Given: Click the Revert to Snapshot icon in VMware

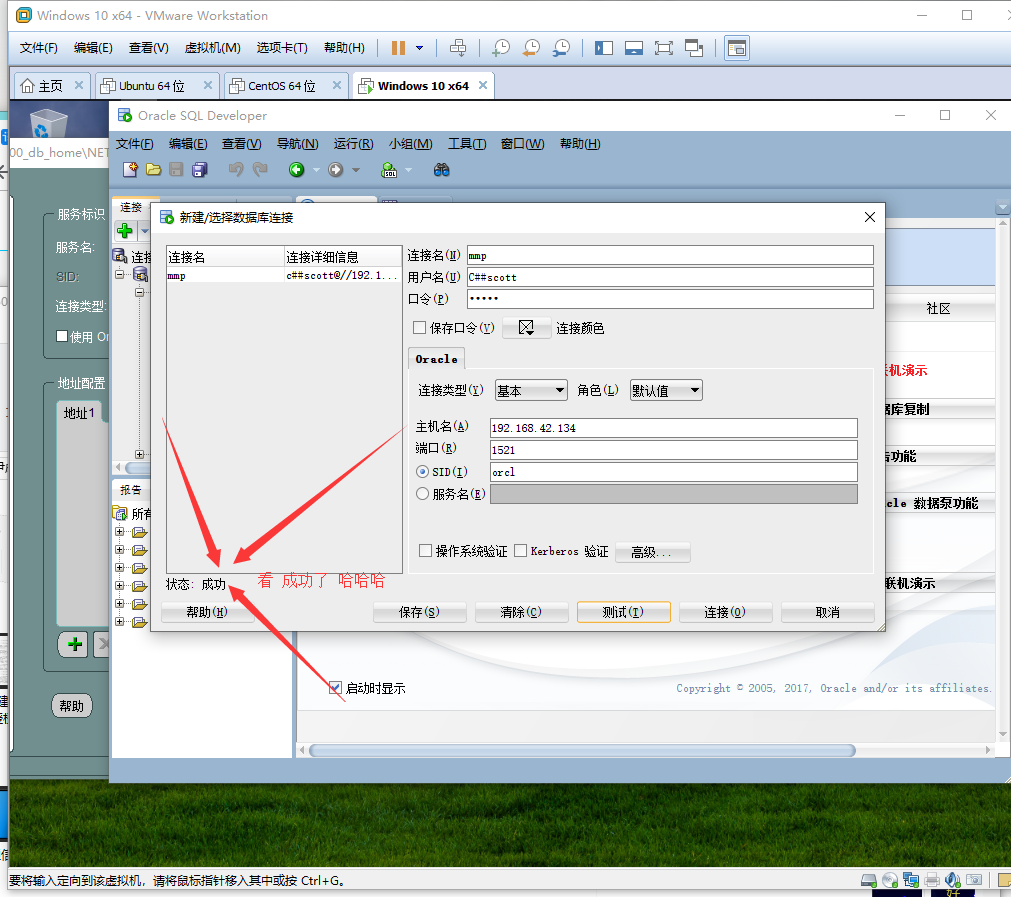Looking at the screenshot, I should tap(531, 48).
